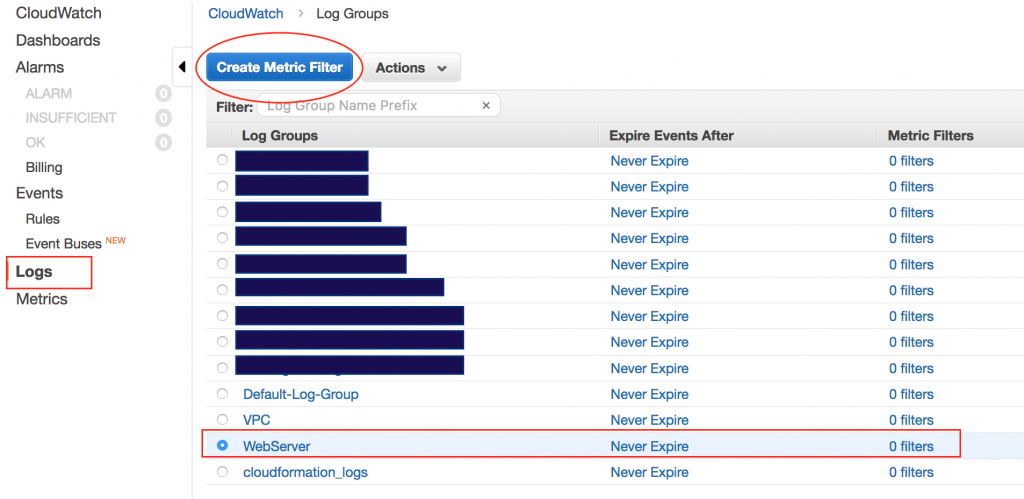The image size is (1024, 499).
Task: Click the Metric Filters column header
Action: coord(931,136)
